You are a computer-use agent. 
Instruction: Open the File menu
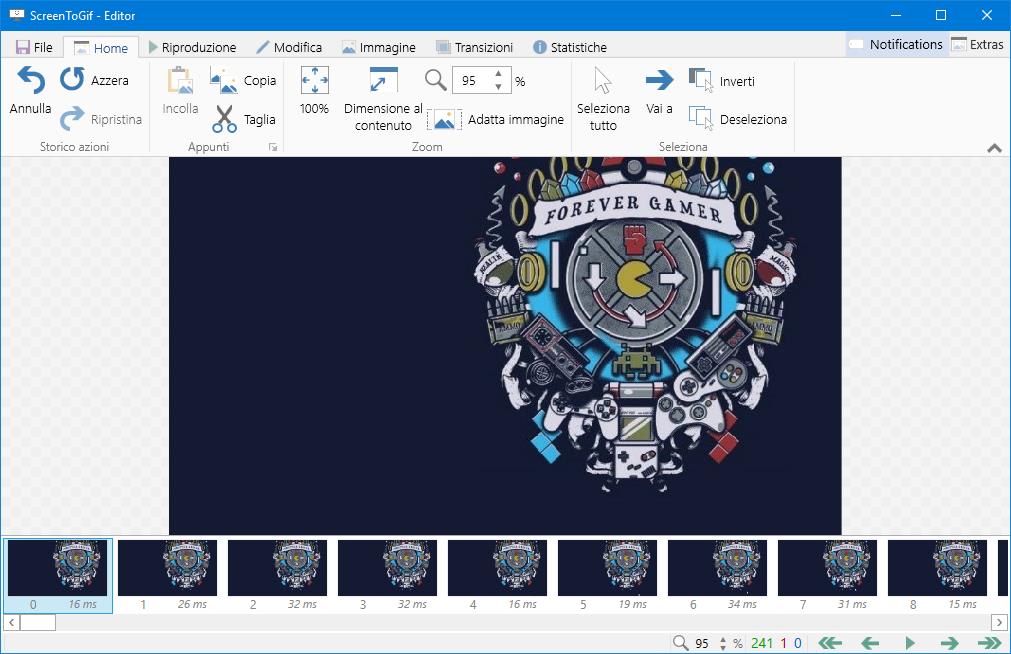tap(35, 47)
